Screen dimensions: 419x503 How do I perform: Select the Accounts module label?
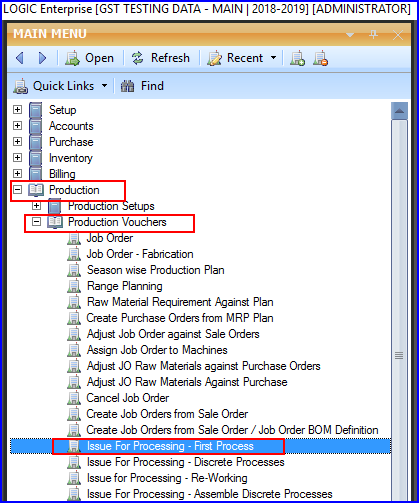[71, 126]
